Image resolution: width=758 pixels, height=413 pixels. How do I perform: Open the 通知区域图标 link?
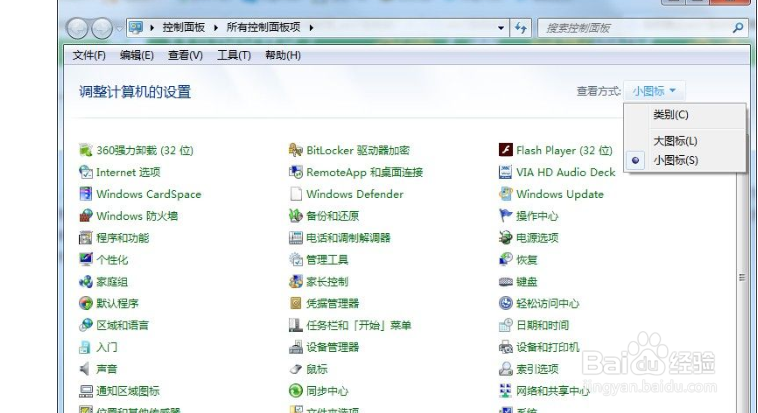point(128,391)
